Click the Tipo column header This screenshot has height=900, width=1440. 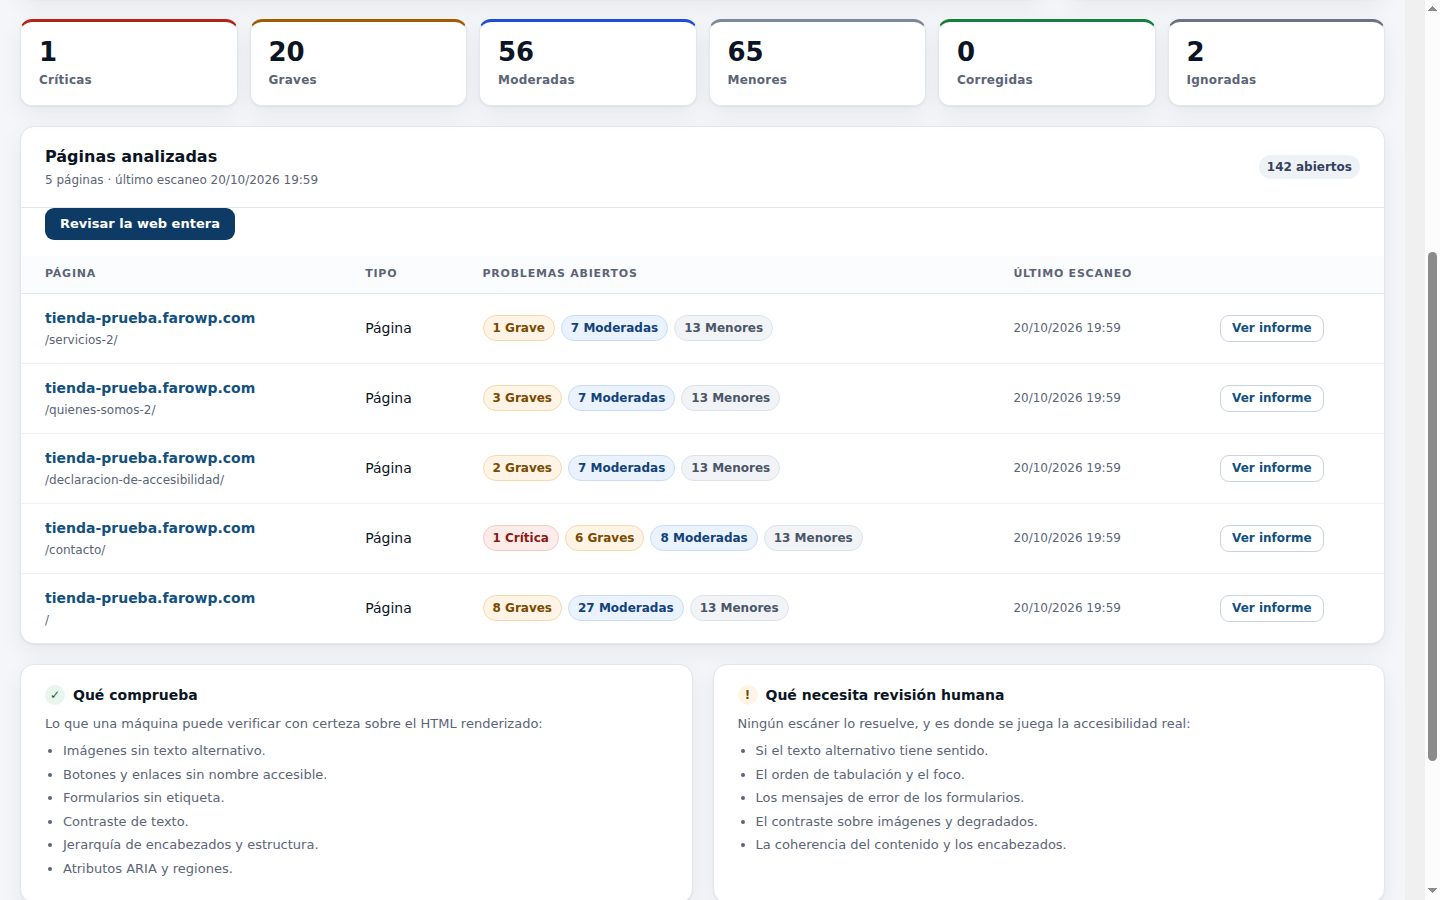coord(381,273)
